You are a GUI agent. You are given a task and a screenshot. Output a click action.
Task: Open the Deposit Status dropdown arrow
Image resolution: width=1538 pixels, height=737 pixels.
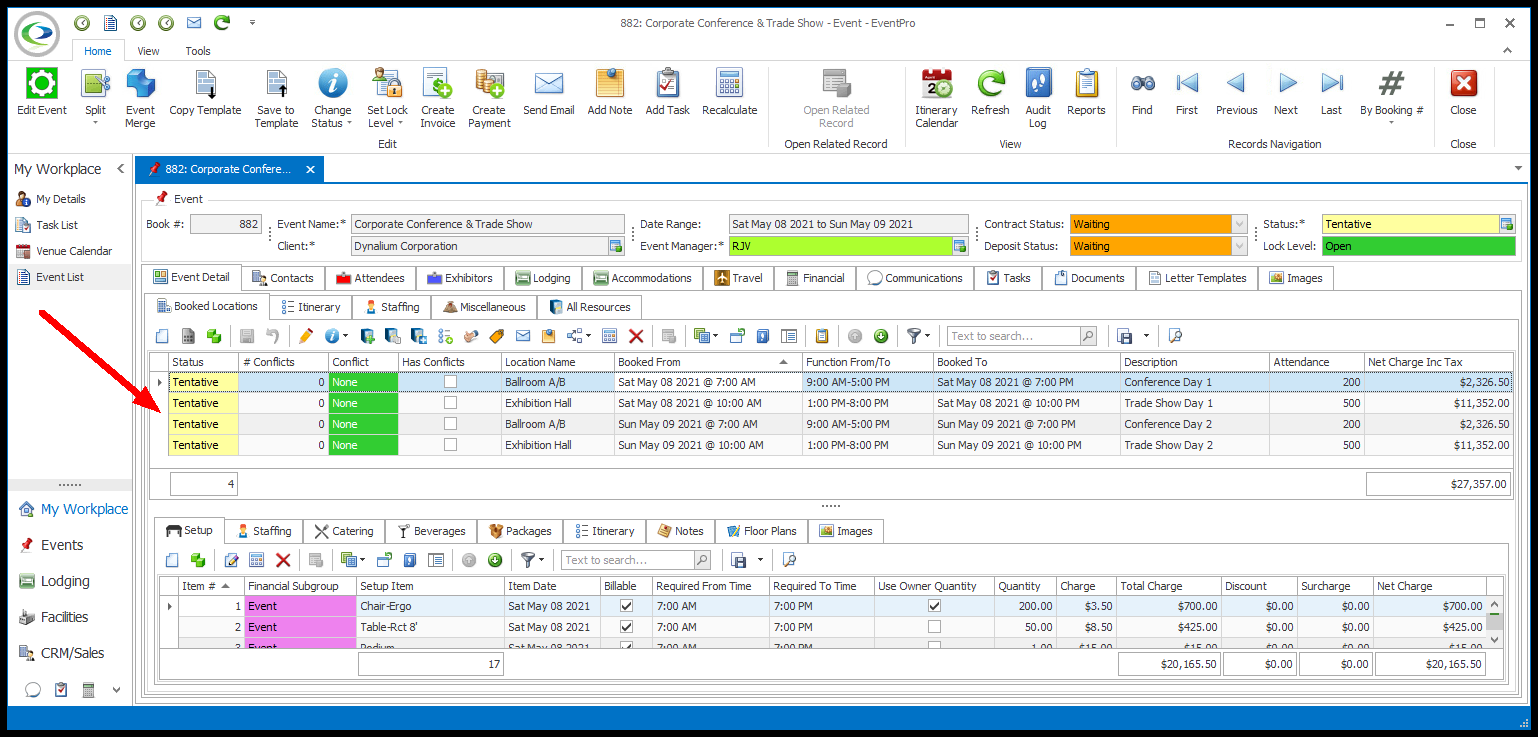1240,246
